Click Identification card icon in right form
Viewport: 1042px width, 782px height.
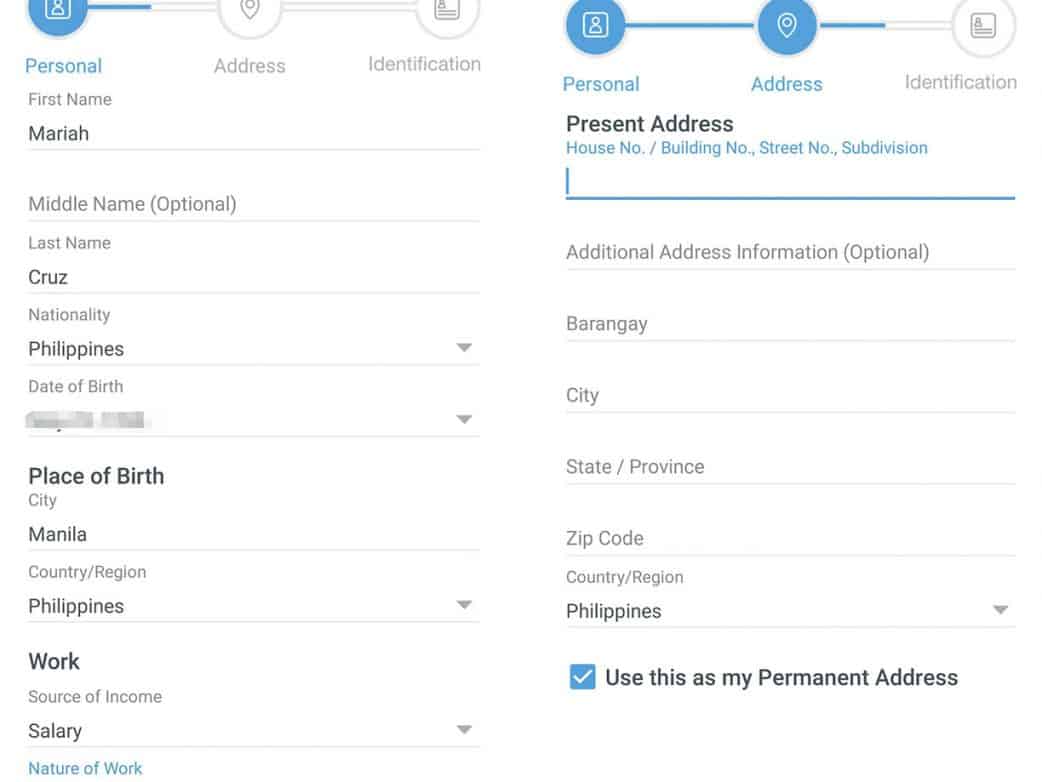point(984,26)
